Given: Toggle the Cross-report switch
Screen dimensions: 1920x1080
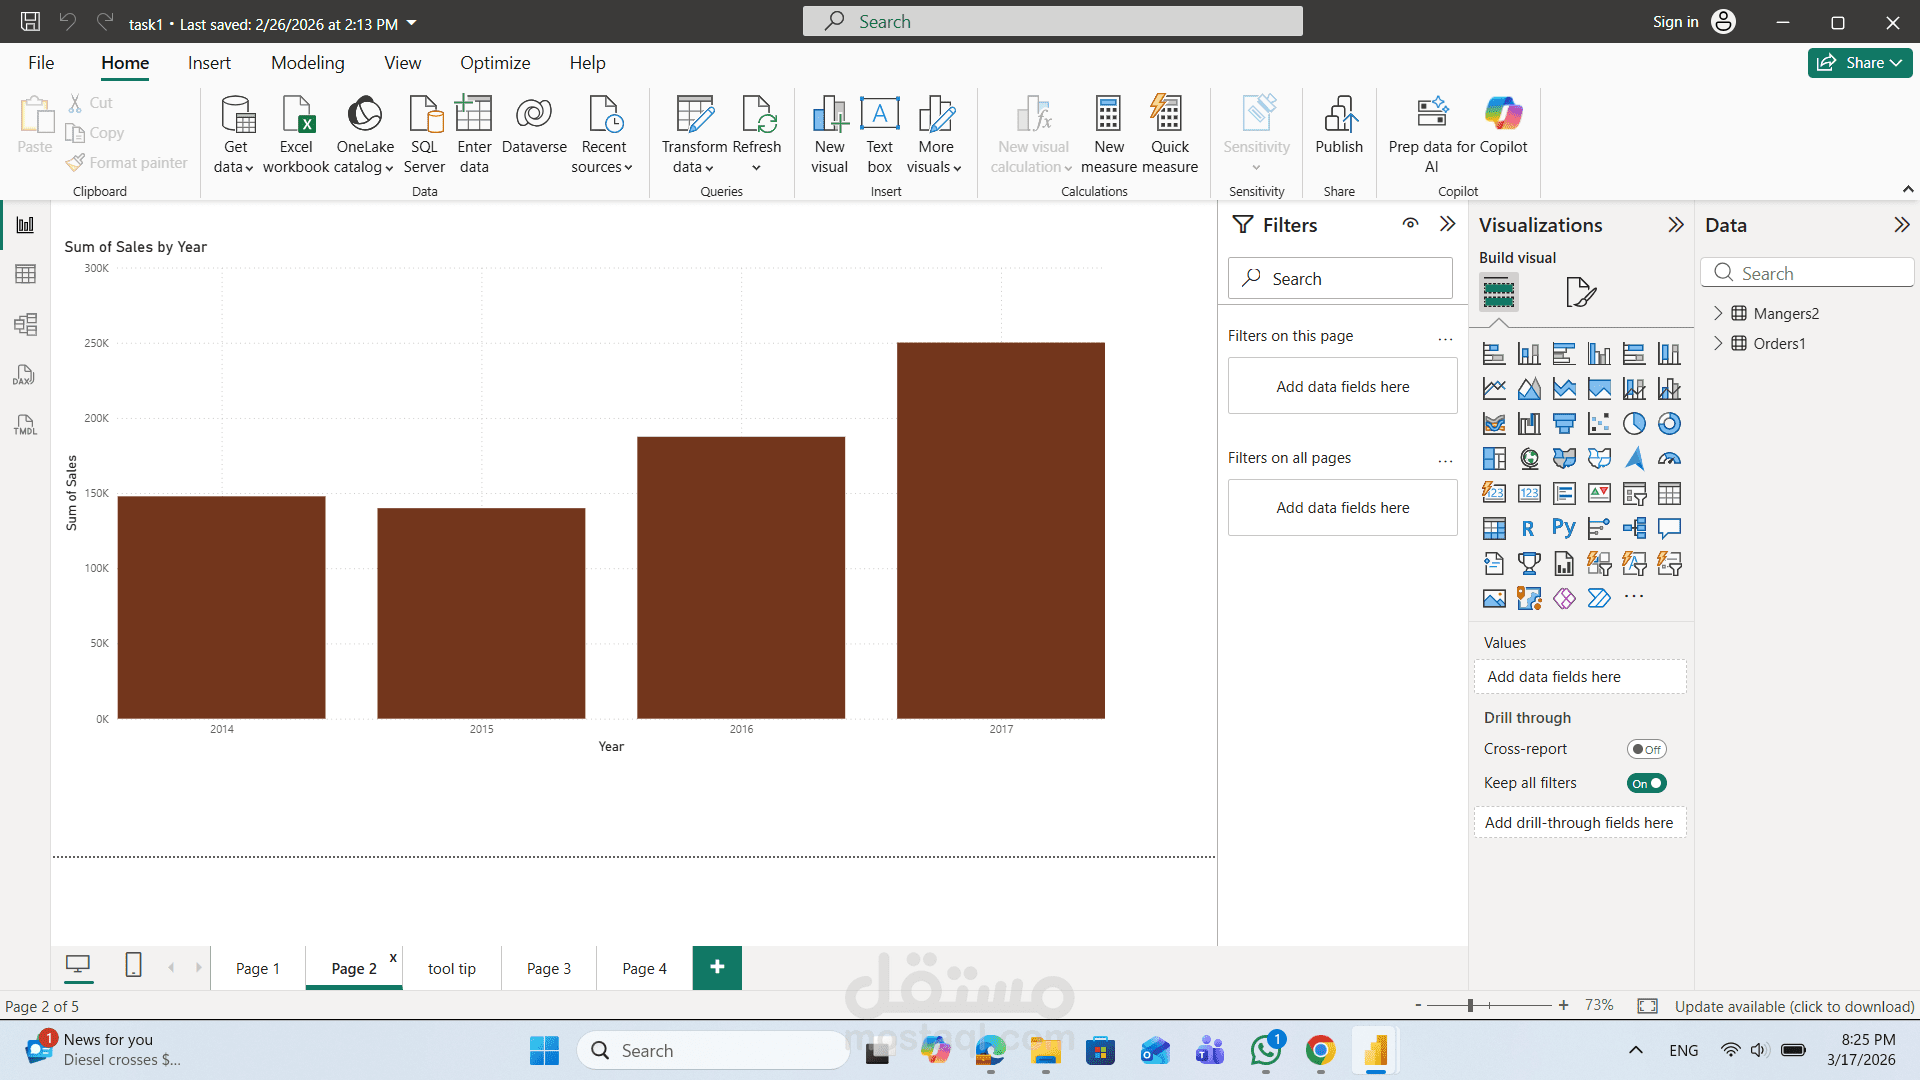Looking at the screenshot, I should click(x=1646, y=749).
